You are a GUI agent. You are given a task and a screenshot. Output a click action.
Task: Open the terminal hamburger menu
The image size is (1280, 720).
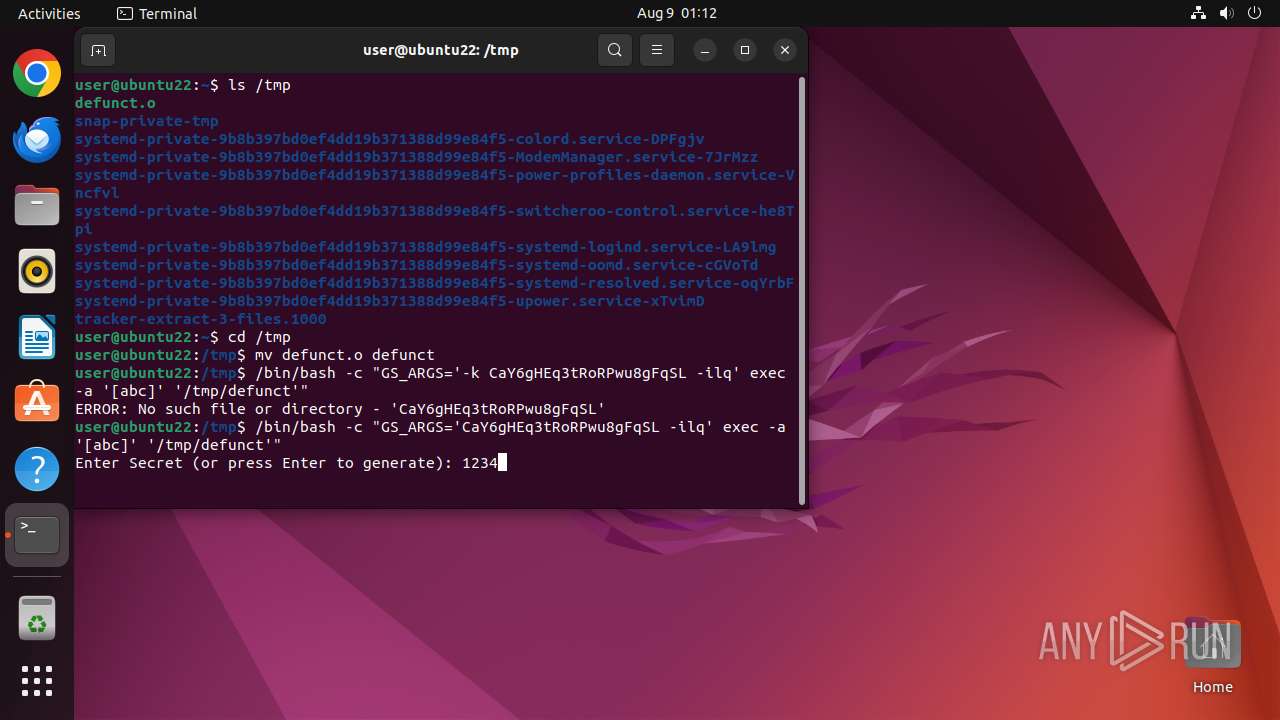tap(657, 50)
